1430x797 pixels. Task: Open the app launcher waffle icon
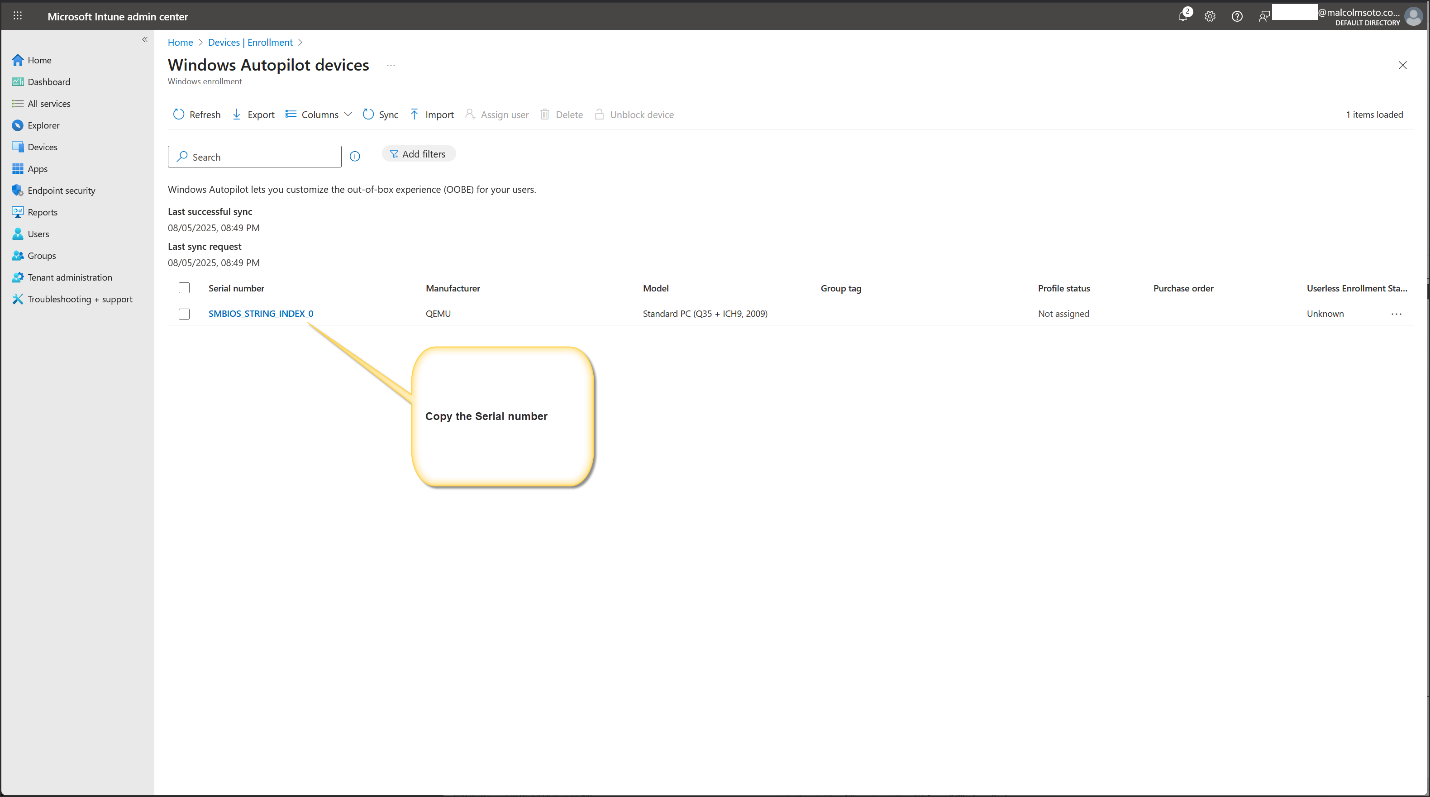click(17, 16)
